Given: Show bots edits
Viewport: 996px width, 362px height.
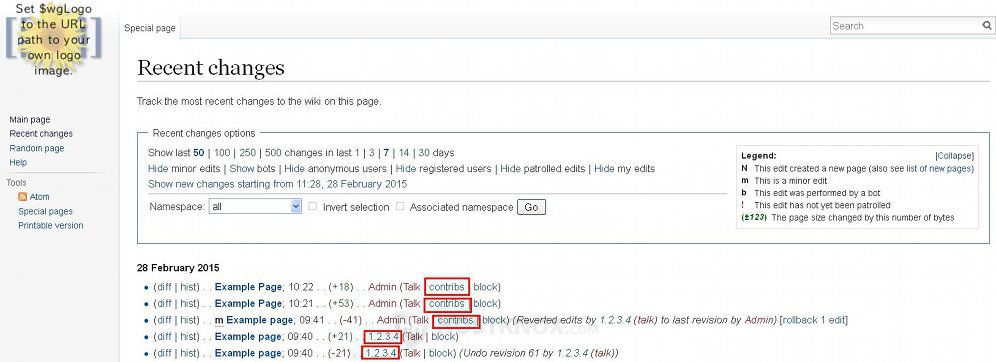Looking at the screenshot, I should pyautogui.click(x=241, y=169).
